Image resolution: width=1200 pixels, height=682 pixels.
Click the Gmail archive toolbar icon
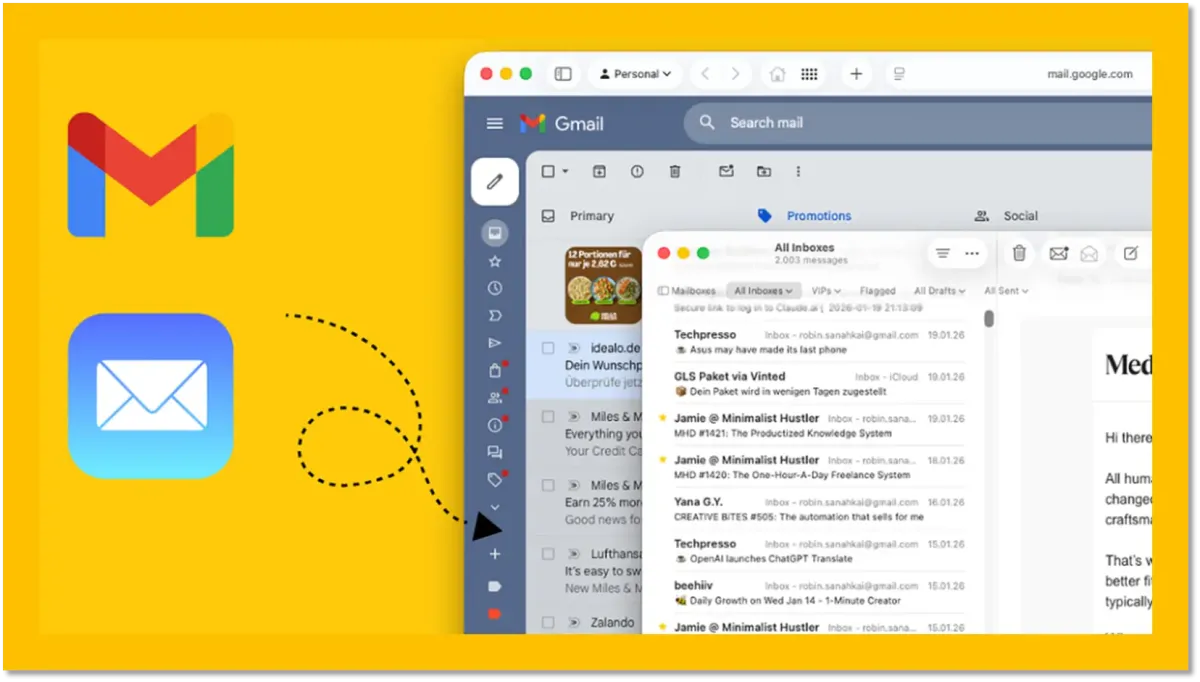point(599,172)
